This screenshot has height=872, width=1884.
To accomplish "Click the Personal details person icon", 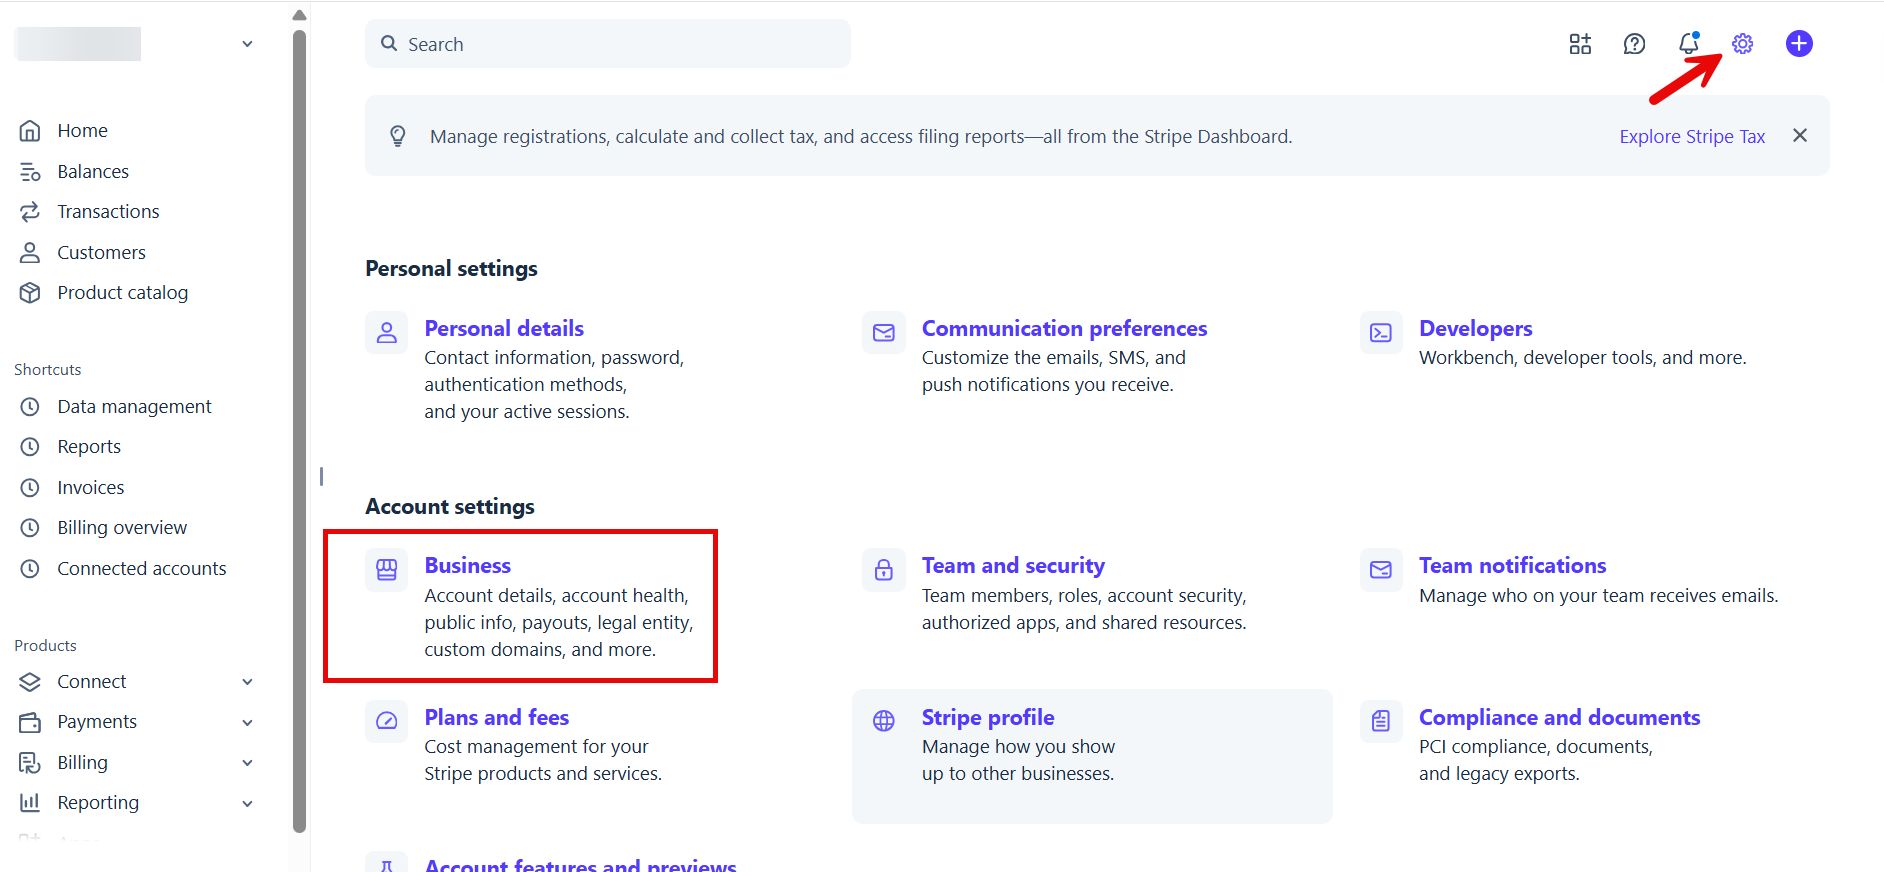I will tap(386, 333).
